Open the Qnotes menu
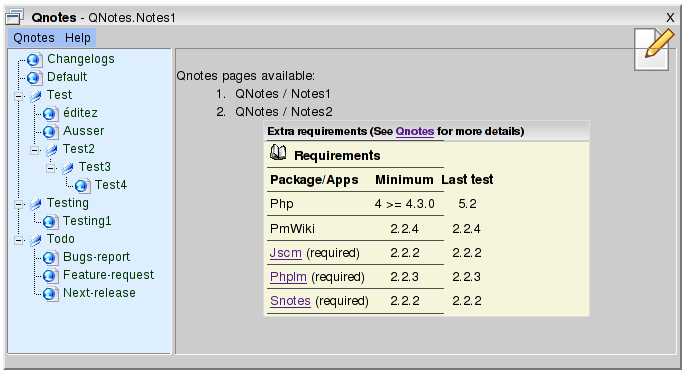689x377 pixels. click(34, 38)
